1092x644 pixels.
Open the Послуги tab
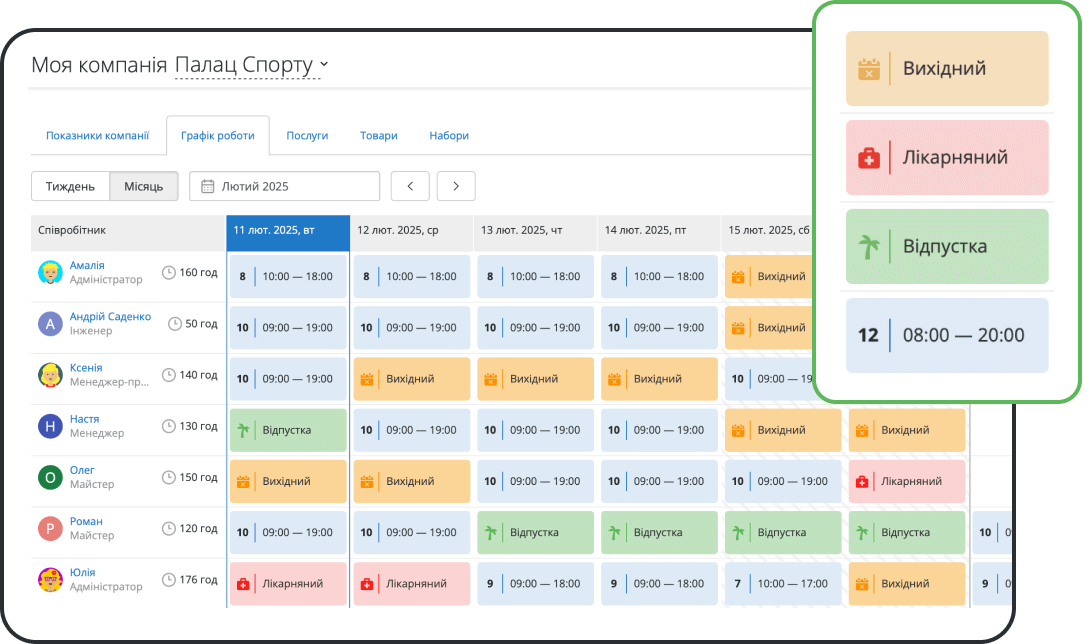307,136
